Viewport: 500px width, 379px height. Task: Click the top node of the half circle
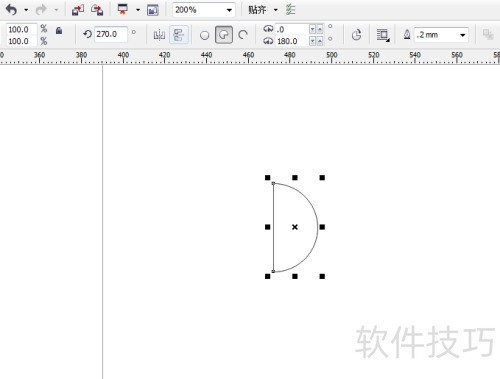273,183
